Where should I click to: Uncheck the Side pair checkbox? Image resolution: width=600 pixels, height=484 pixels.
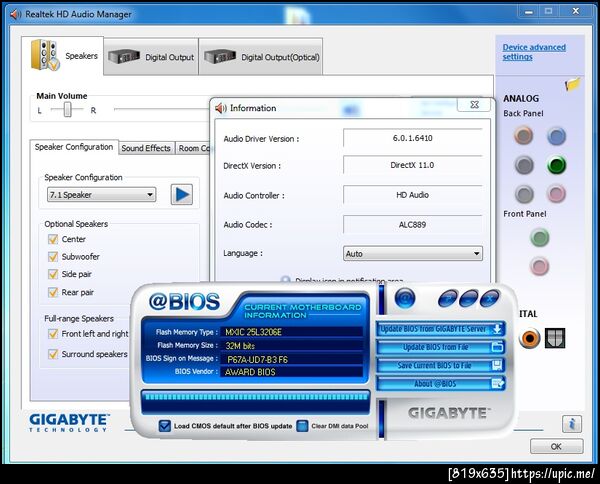(53, 274)
